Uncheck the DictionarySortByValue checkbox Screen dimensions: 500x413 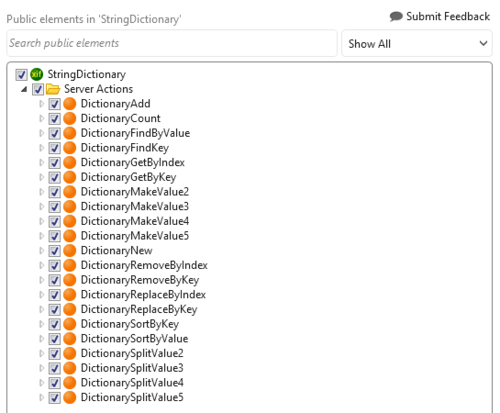(x=54, y=339)
